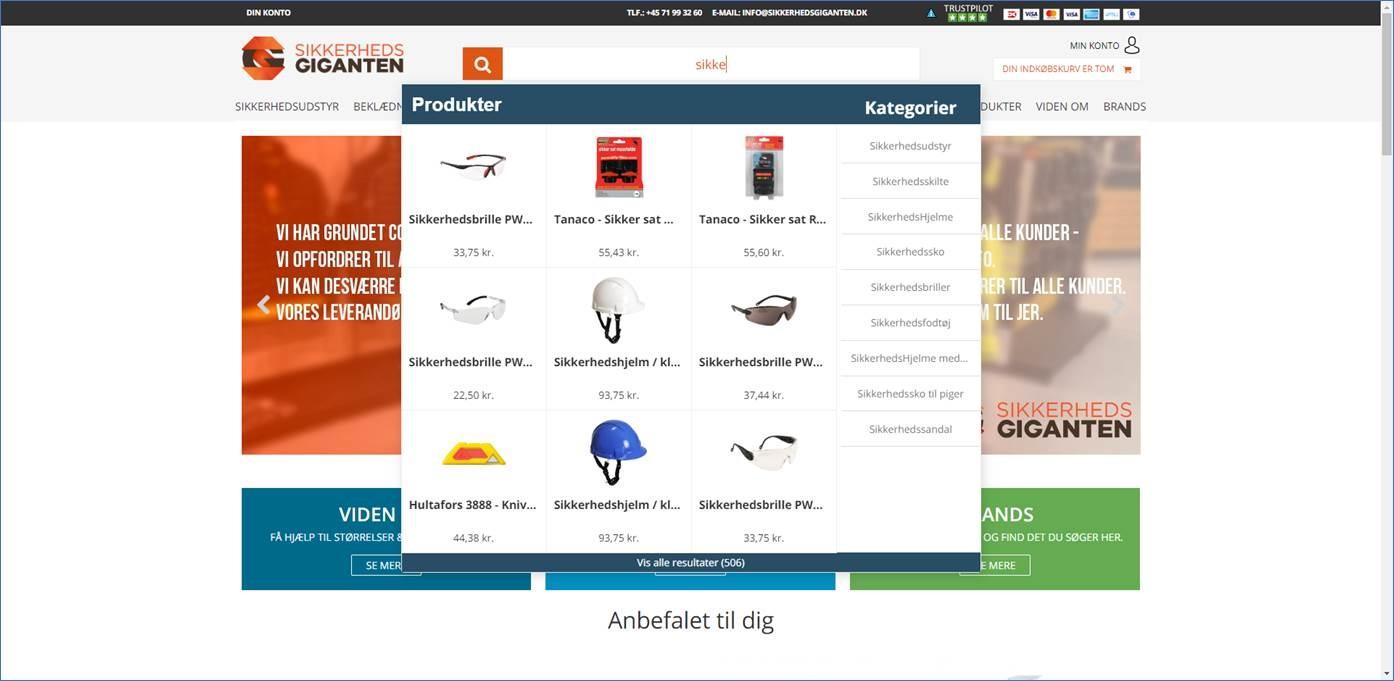Select the blue safety helmet product image
Screen dimensions: 1394x681
click(618, 452)
